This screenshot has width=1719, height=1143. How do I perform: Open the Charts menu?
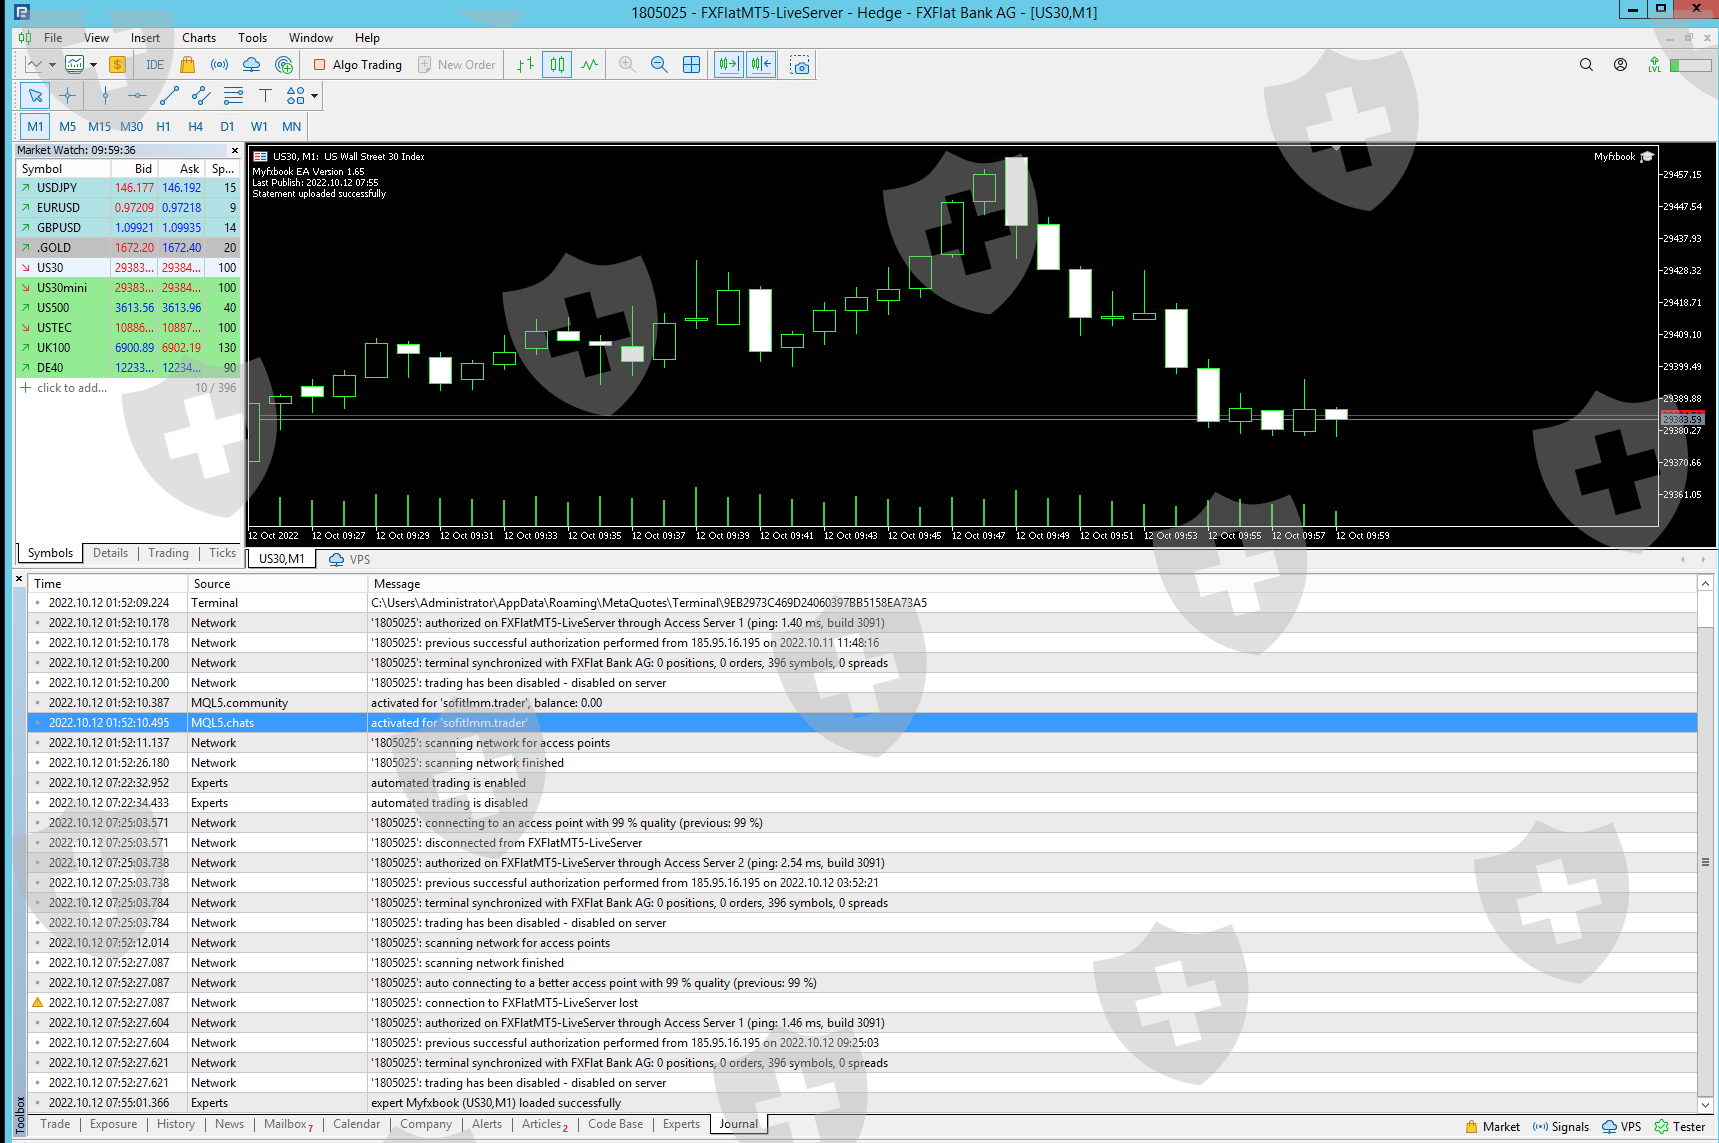click(198, 38)
